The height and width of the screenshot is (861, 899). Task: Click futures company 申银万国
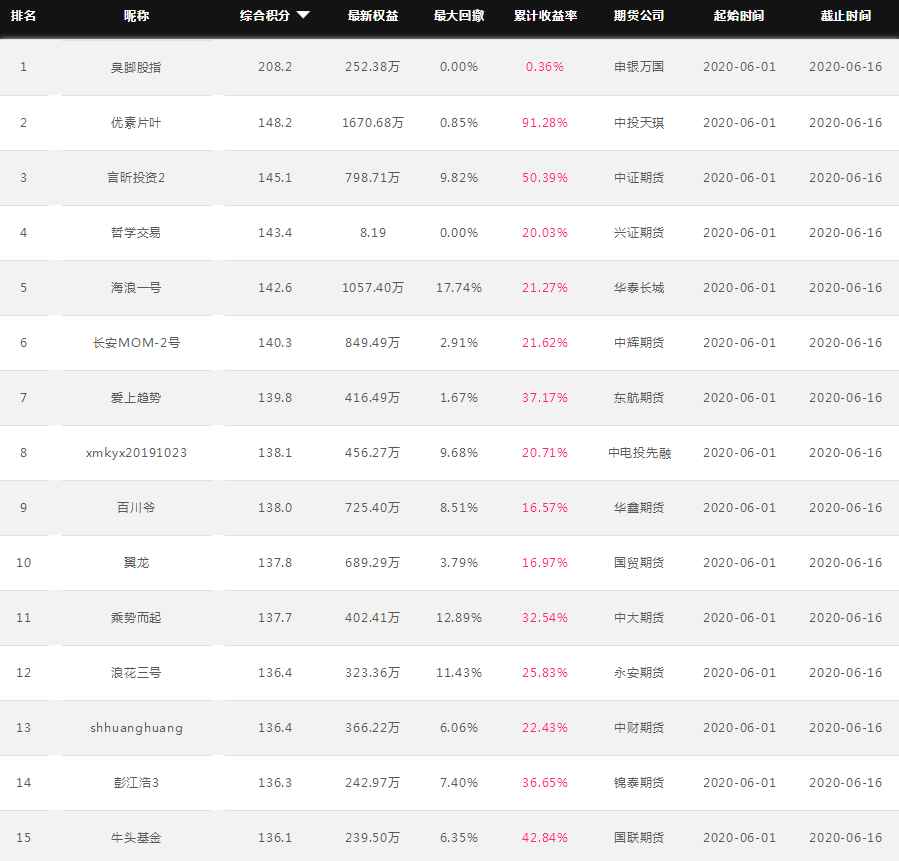(x=639, y=67)
